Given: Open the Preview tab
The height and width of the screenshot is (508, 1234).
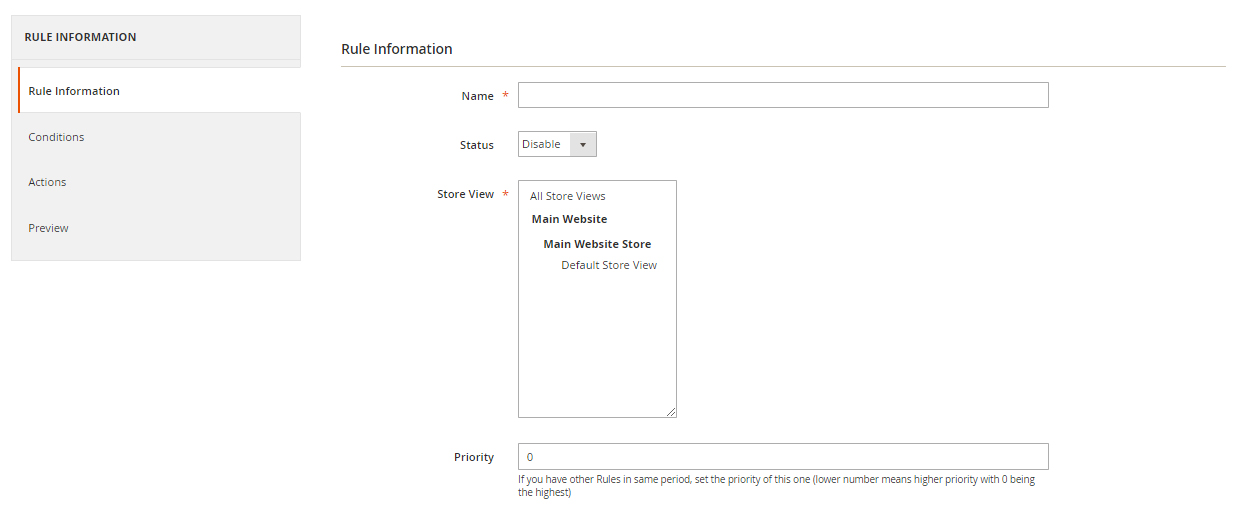Looking at the screenshot, I should [x=48, y=228].
